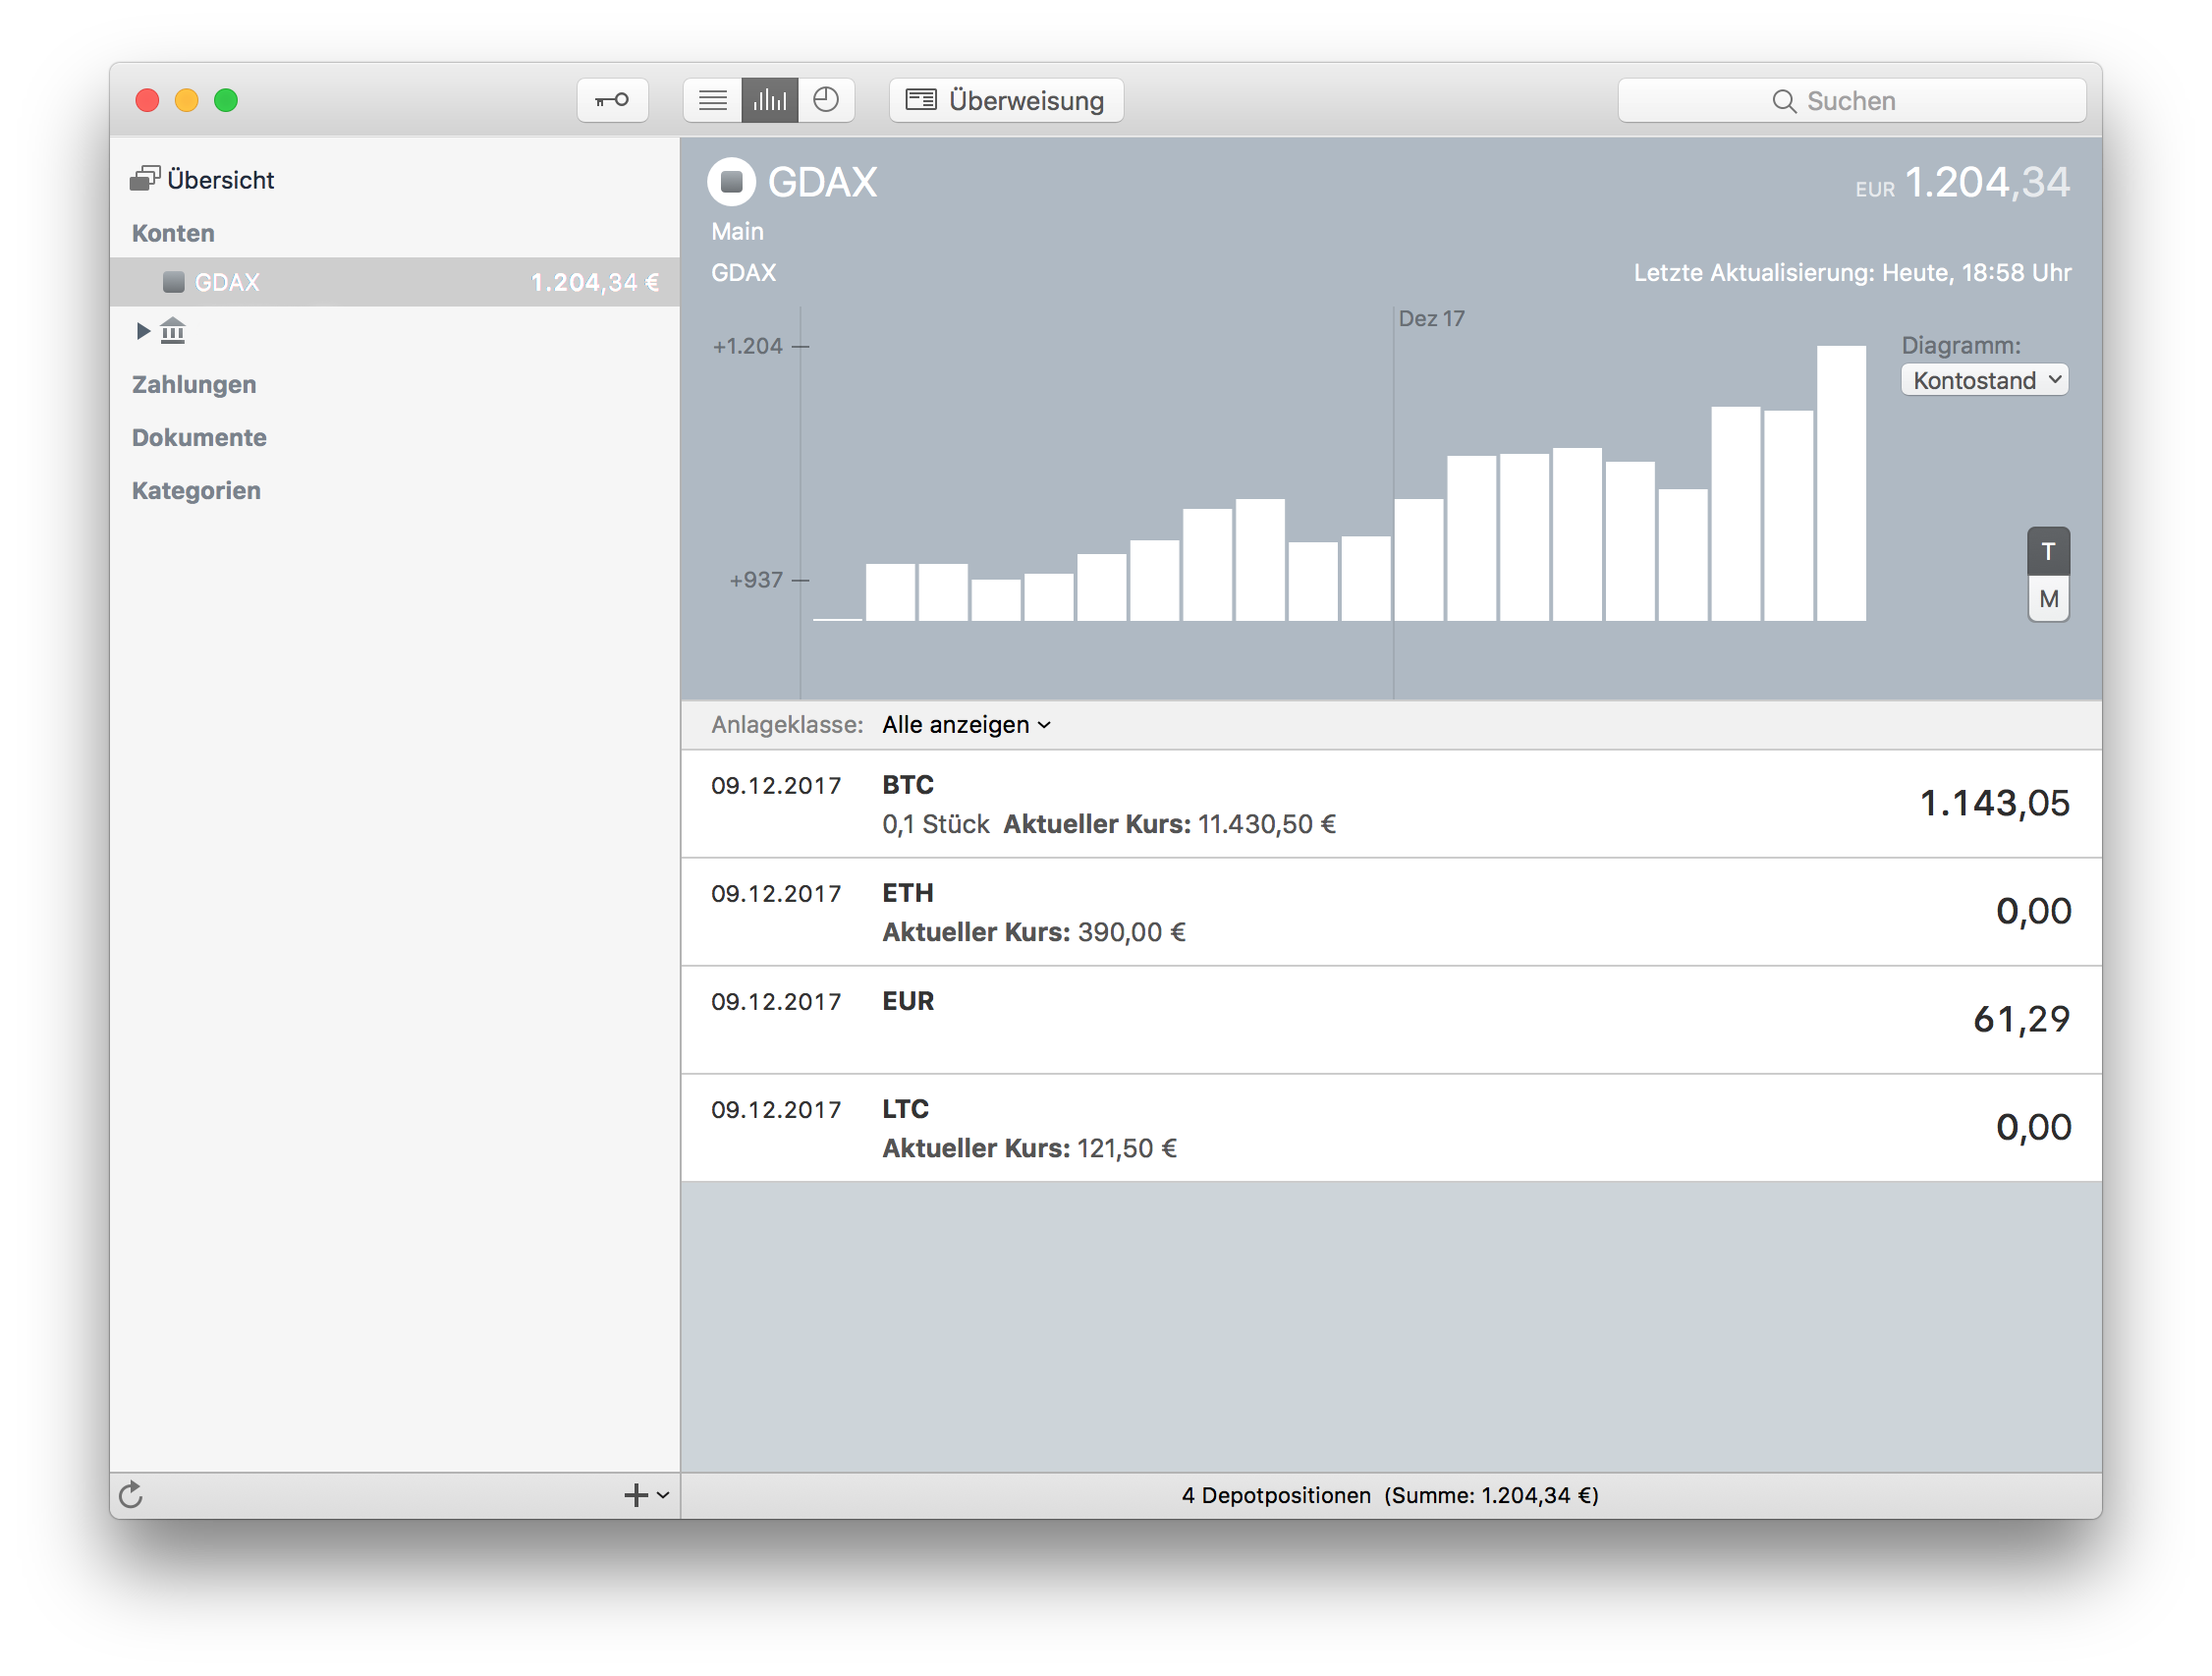Switch to the list view icon
The image size is (2212, 1676).
click(x=712, y=100)
